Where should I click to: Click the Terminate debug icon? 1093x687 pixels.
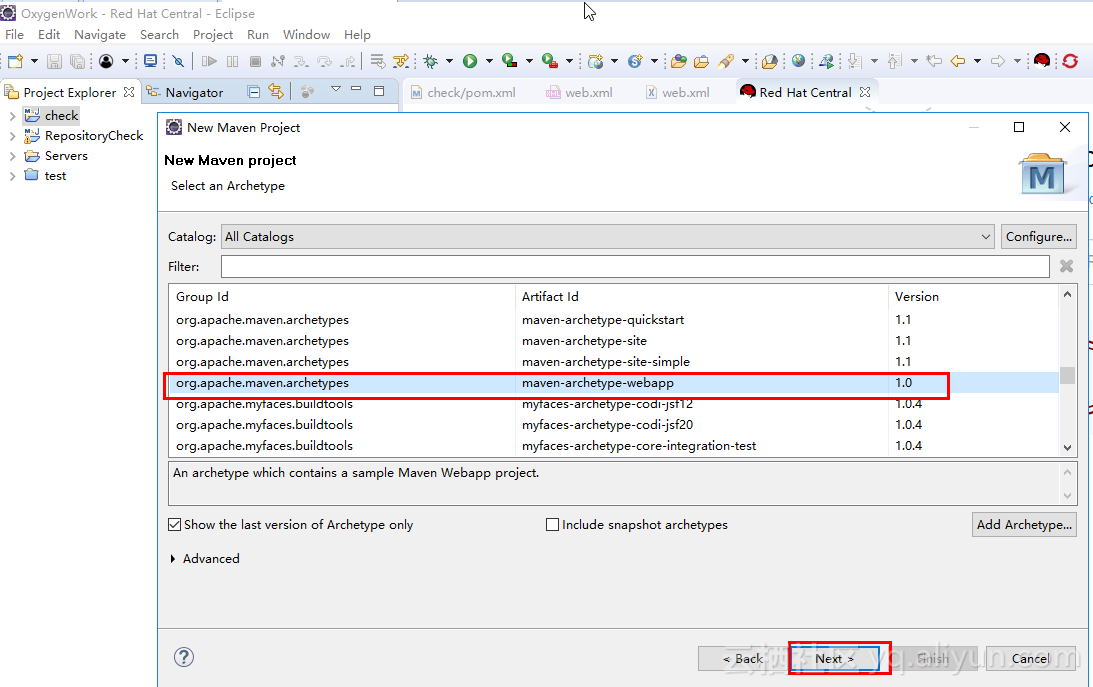pos(255,61)
